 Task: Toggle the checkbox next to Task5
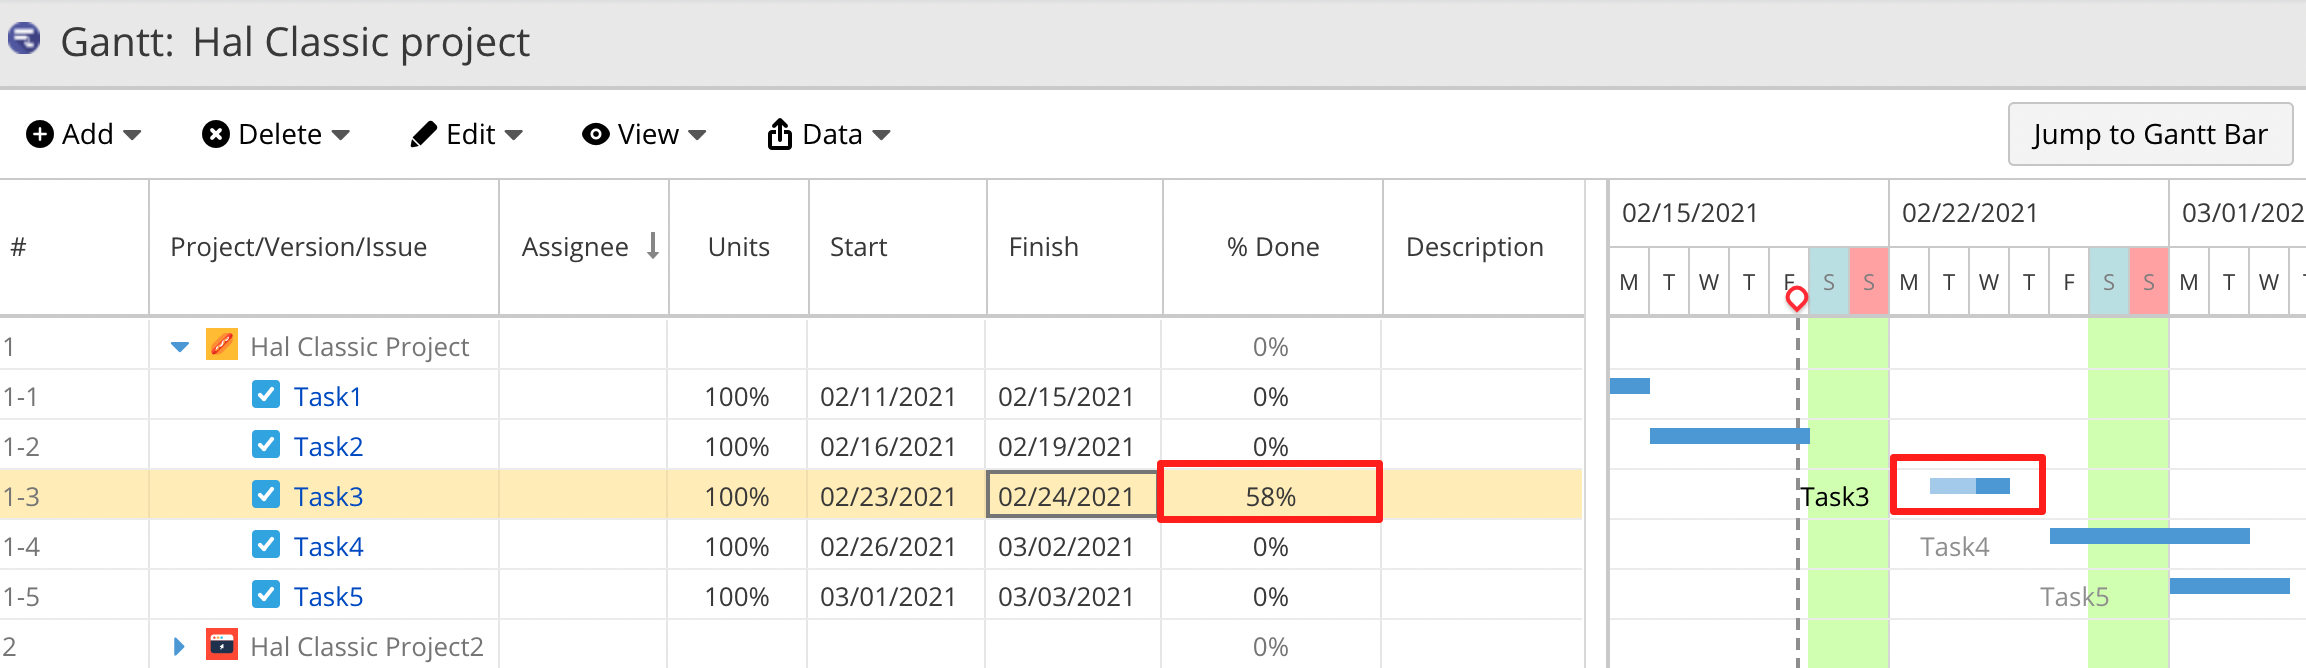click(266, 594)
